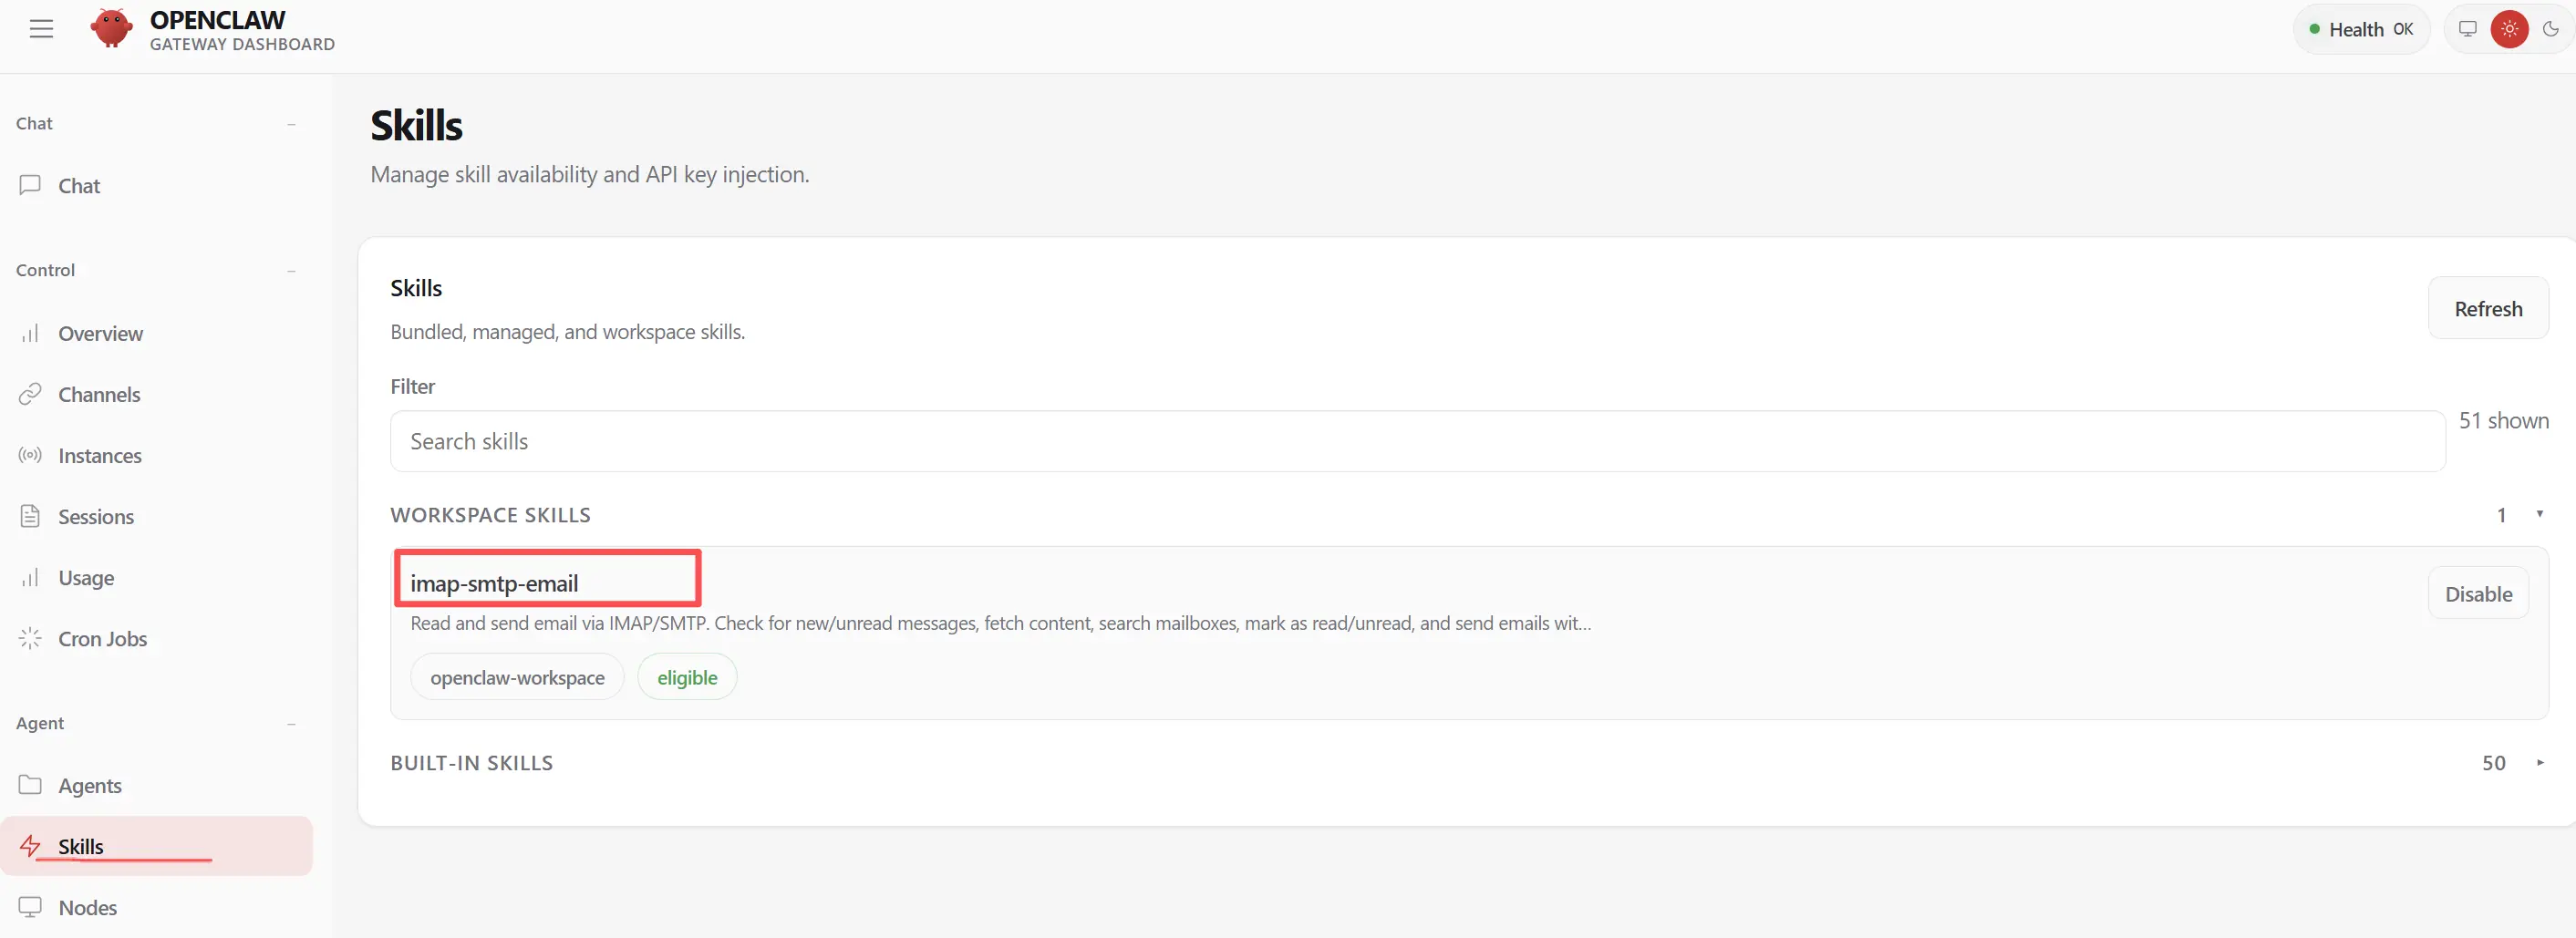
Task: Collapse the Control sidebar group
Action: point(291,271)
